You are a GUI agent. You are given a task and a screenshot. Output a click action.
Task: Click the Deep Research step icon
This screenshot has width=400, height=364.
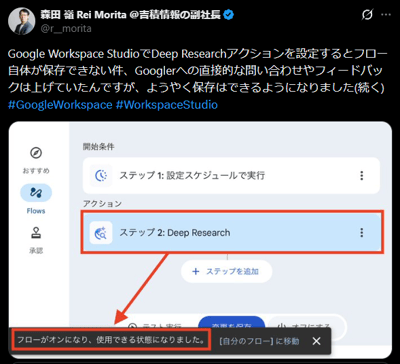tap(101, 232)
